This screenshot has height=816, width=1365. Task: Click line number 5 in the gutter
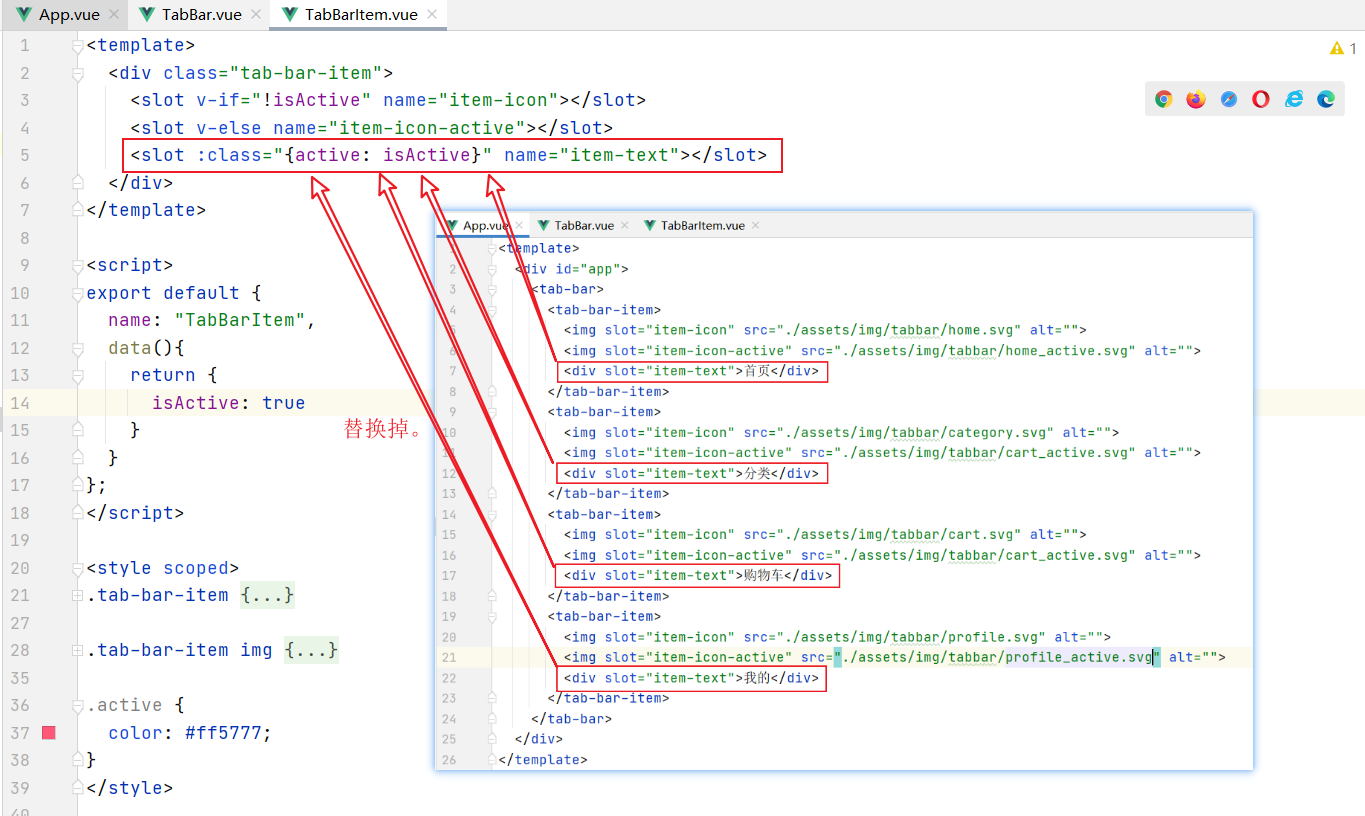click(25, 155)
